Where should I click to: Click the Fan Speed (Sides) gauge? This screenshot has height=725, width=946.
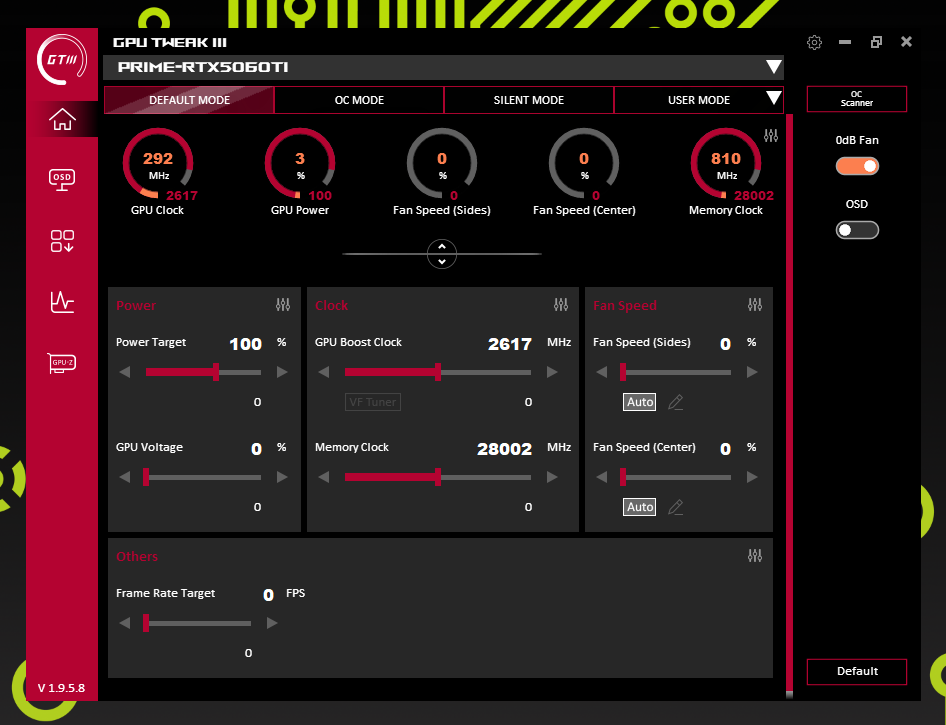coord(442,163)
